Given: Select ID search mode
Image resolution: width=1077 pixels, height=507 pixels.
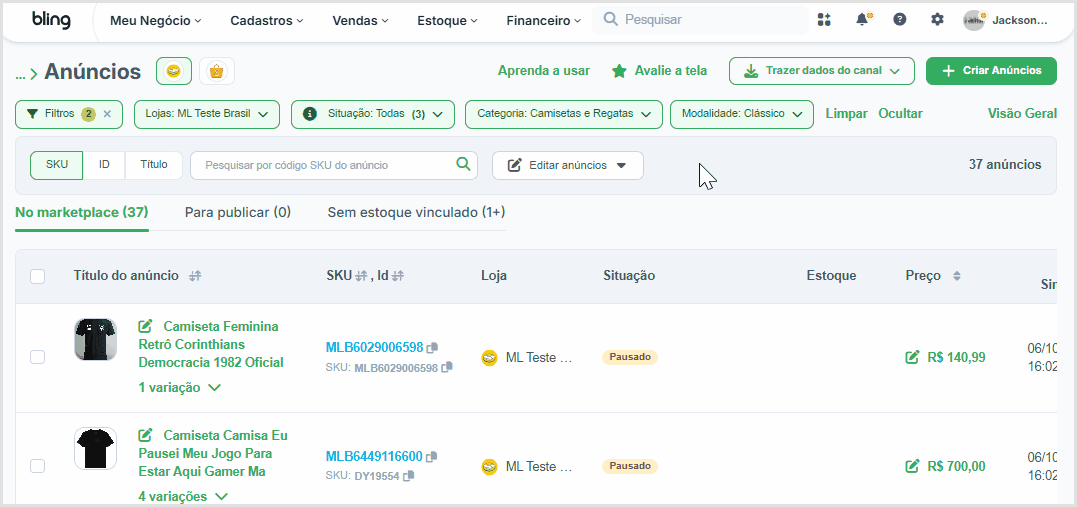Looking at the screenshot, I should click(104, 165).
